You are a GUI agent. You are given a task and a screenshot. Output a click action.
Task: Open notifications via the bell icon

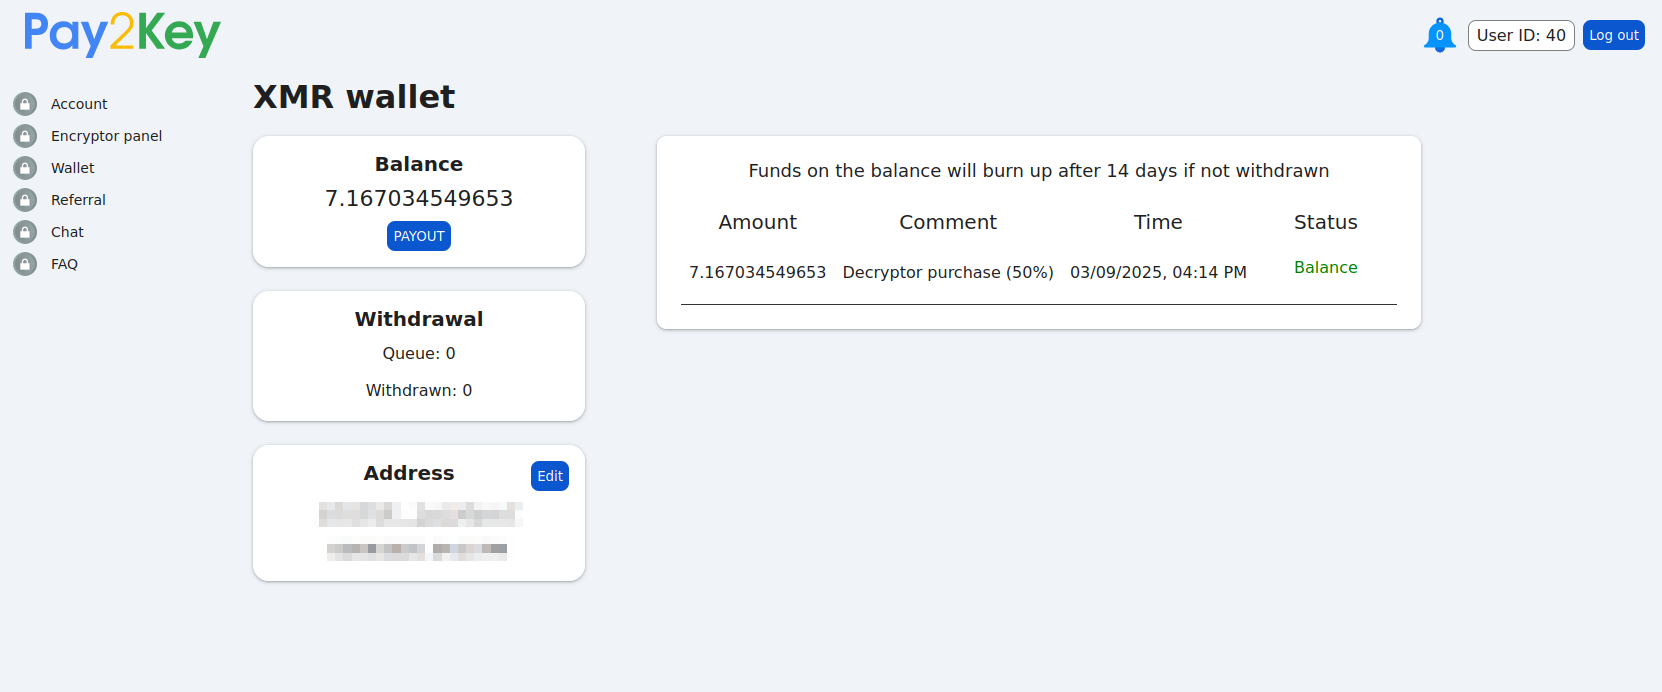pyautogui.click(x=1439, y=36)
